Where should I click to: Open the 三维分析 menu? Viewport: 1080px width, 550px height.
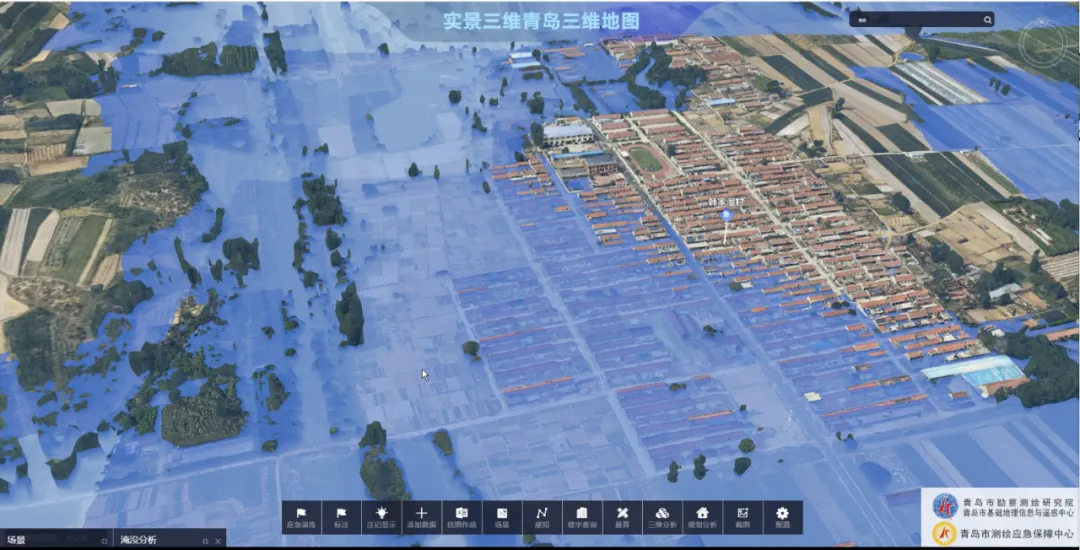pos(662,518)
